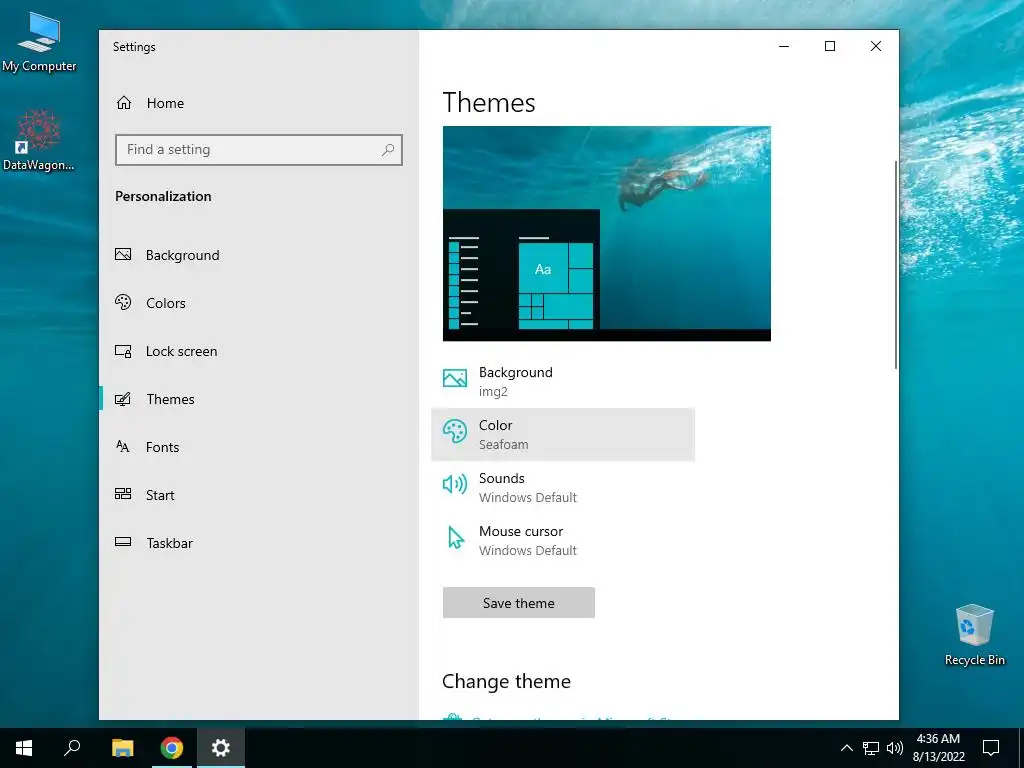This screenshot has height=768, width=1024.
Task: Click the volume speaker icon in tray
Action: (x=895, y=748)
